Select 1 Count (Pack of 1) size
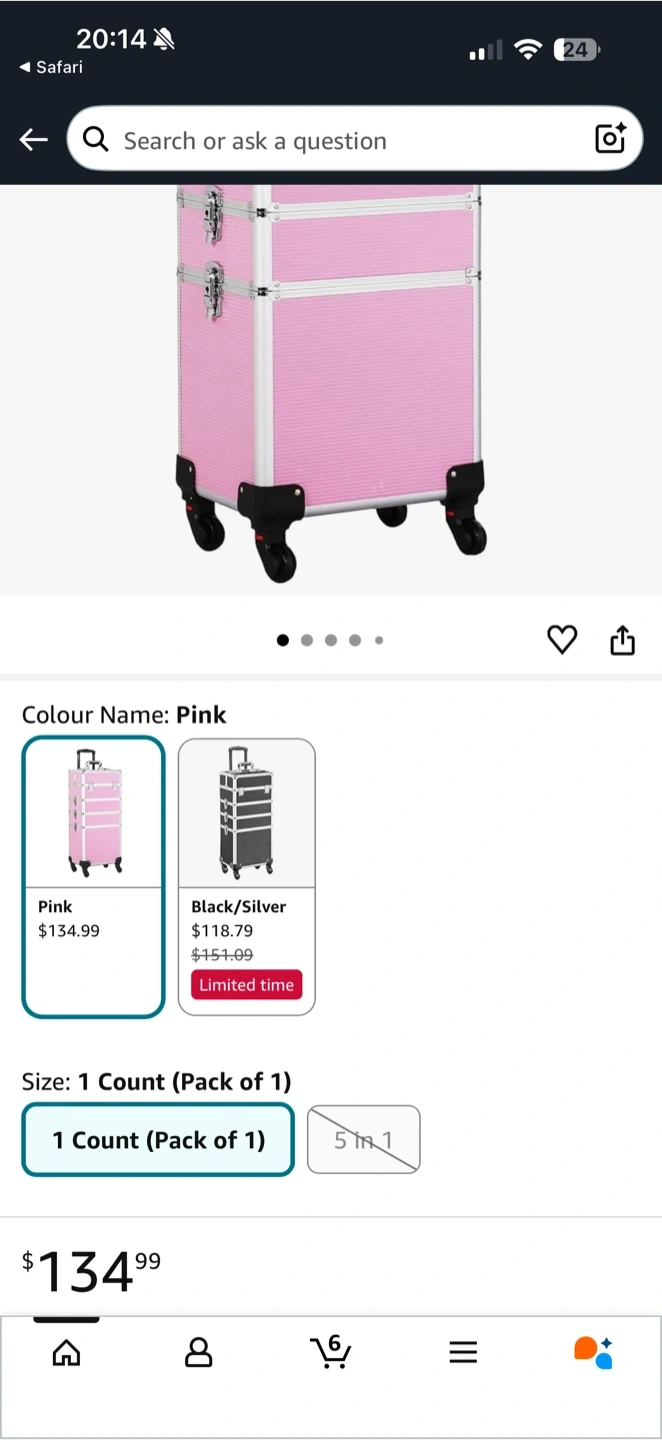This screenshot has height=1440, width=662. click(x=158, y=1140)
